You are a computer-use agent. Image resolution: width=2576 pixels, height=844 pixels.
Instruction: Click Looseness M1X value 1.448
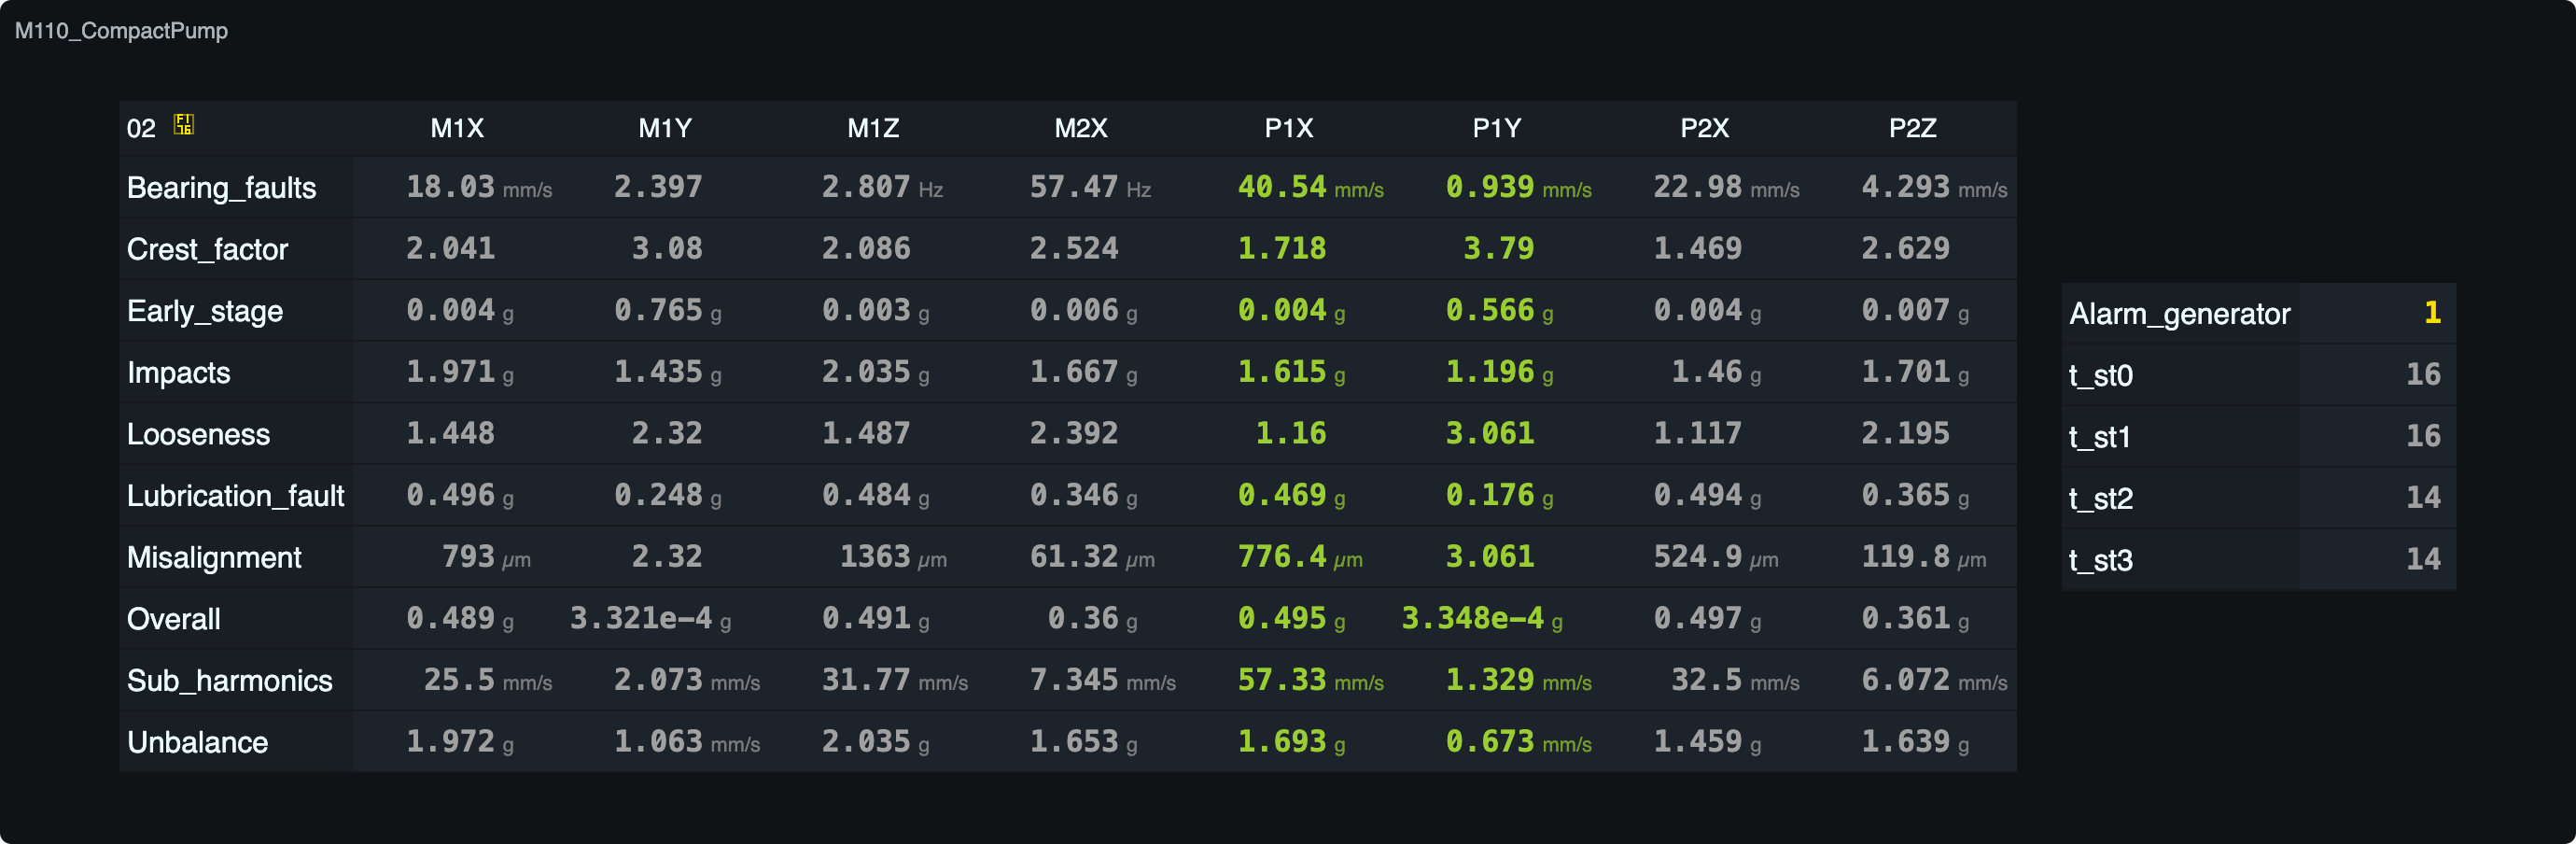(450, 434)
